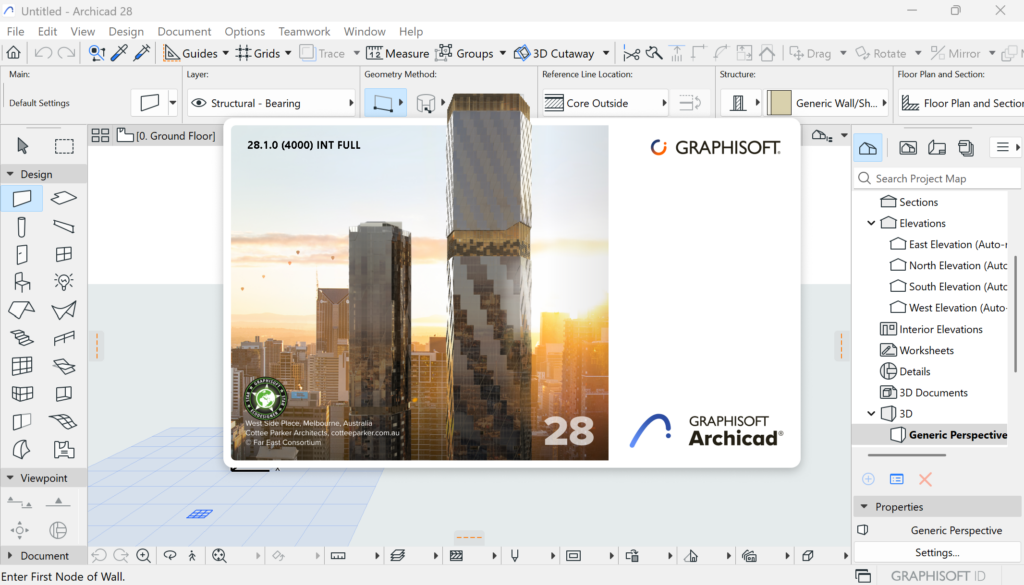1024x585 pixels.
Task: Select the Wall tool in Design
Action: (22, 198)
